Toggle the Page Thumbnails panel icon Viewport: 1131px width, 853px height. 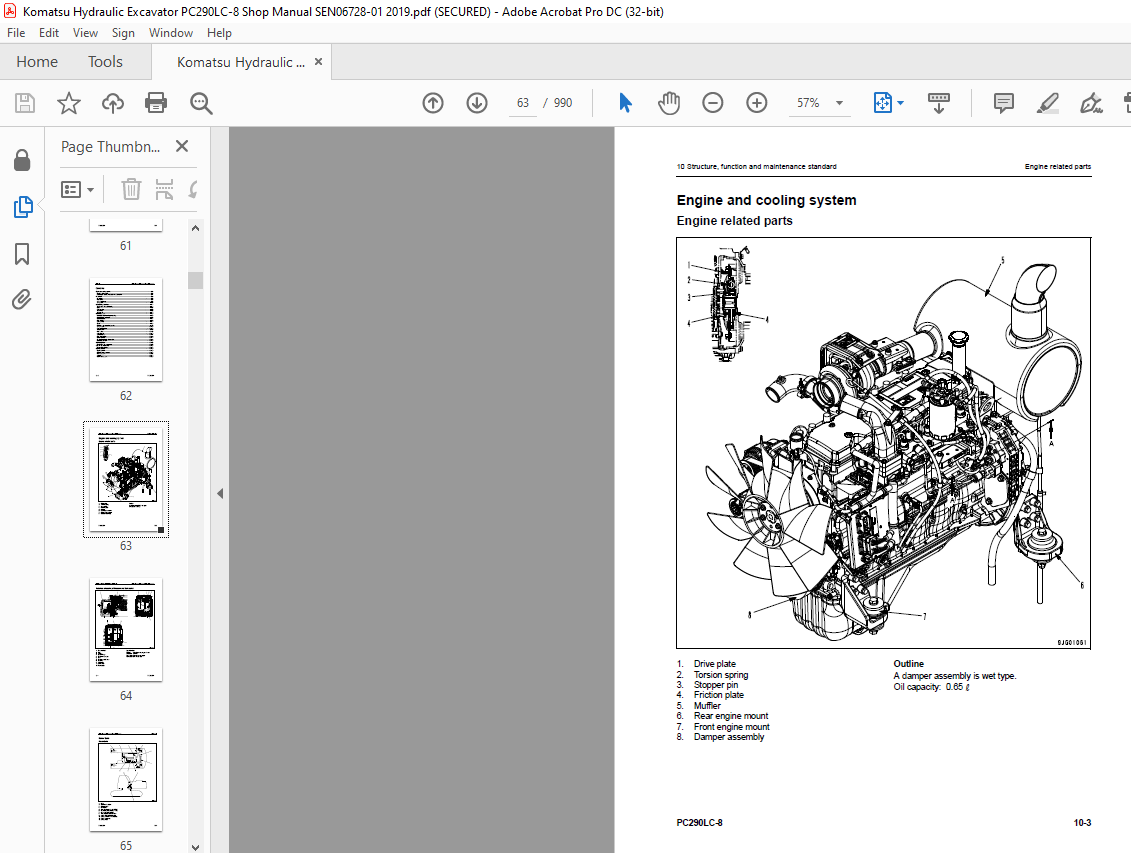[x=22, y=207]
